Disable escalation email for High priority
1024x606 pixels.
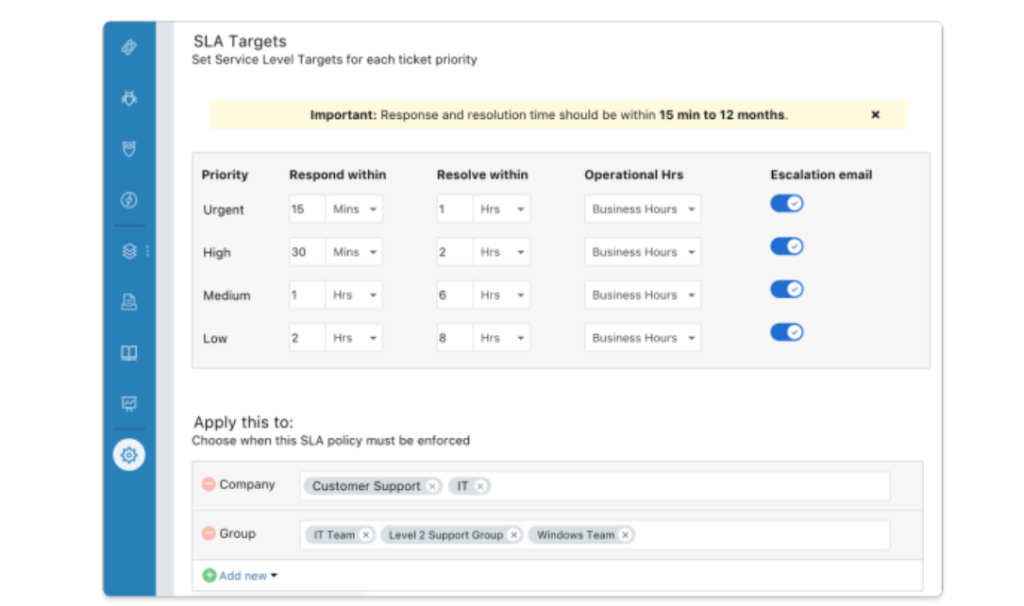[786, 246]
